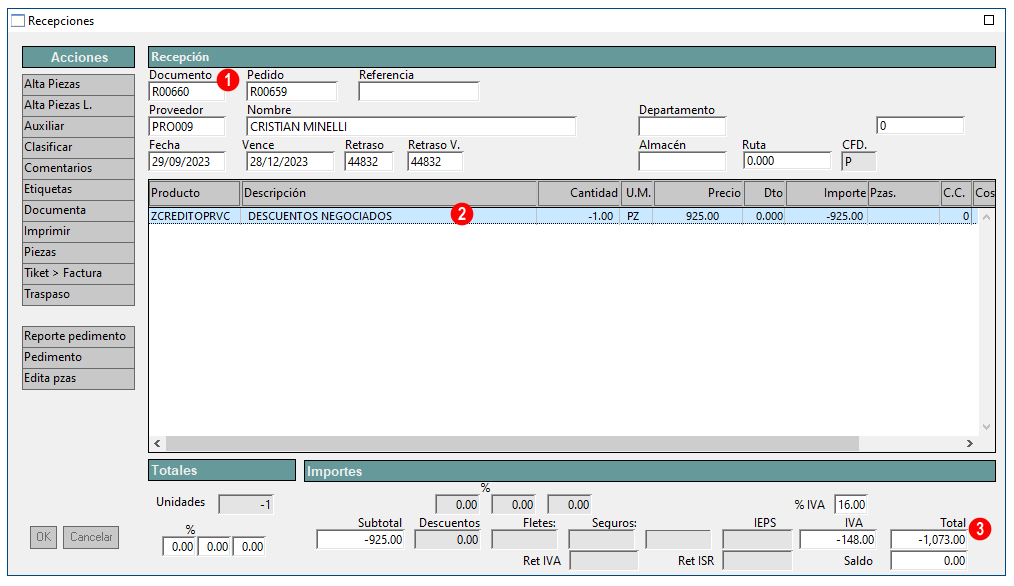The height and width of the screenshot is (586, 1014).
Task: Click the PZ unit cell
Action: (637, 216)
